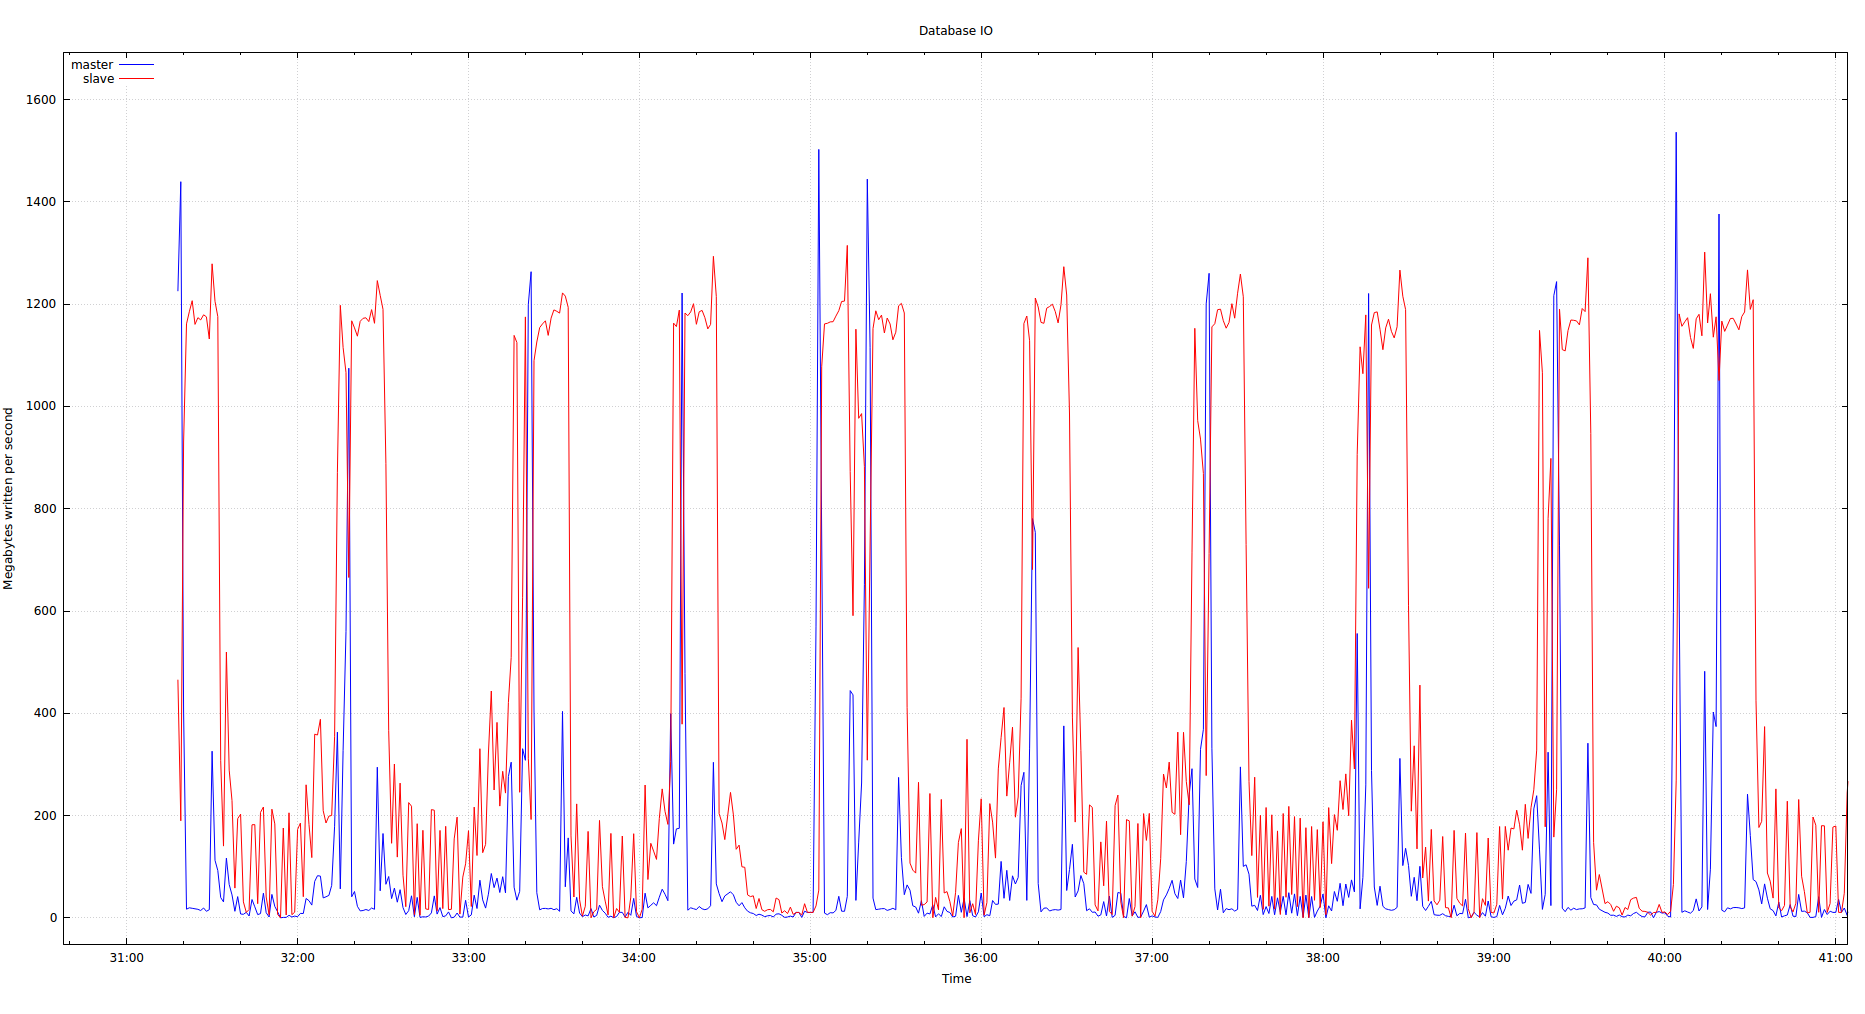Click the 'slave' legend label
Screen dimensions: 1865x1014
click(x=98, y=79)
